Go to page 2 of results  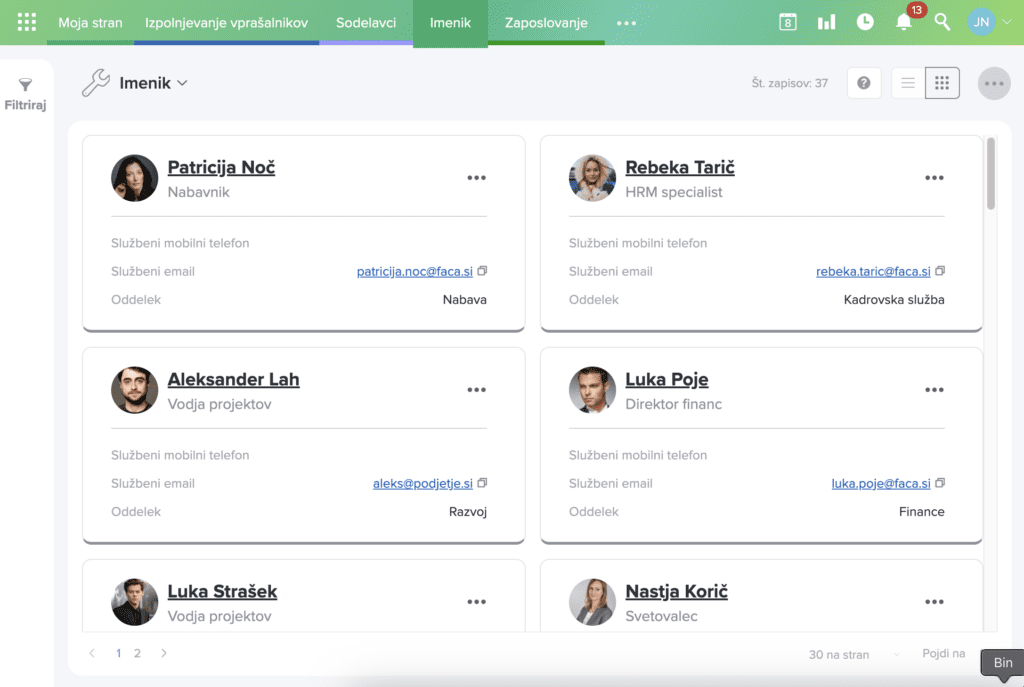coord(138,653)
